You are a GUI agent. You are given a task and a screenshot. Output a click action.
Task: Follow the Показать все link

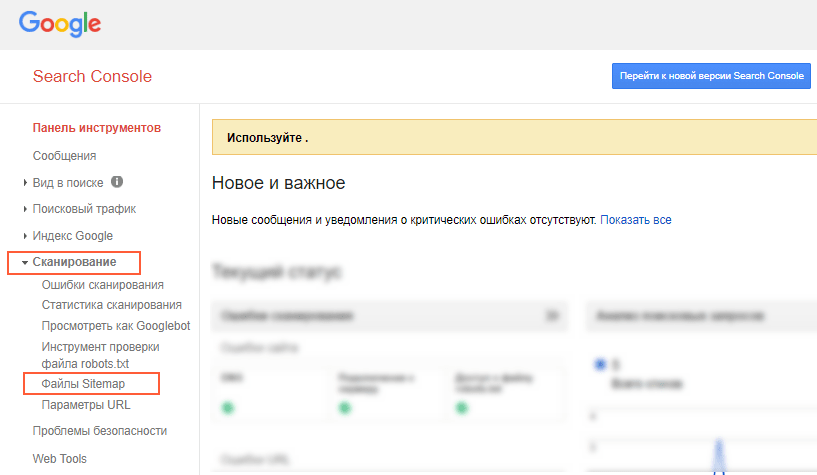tap(636, 220)
